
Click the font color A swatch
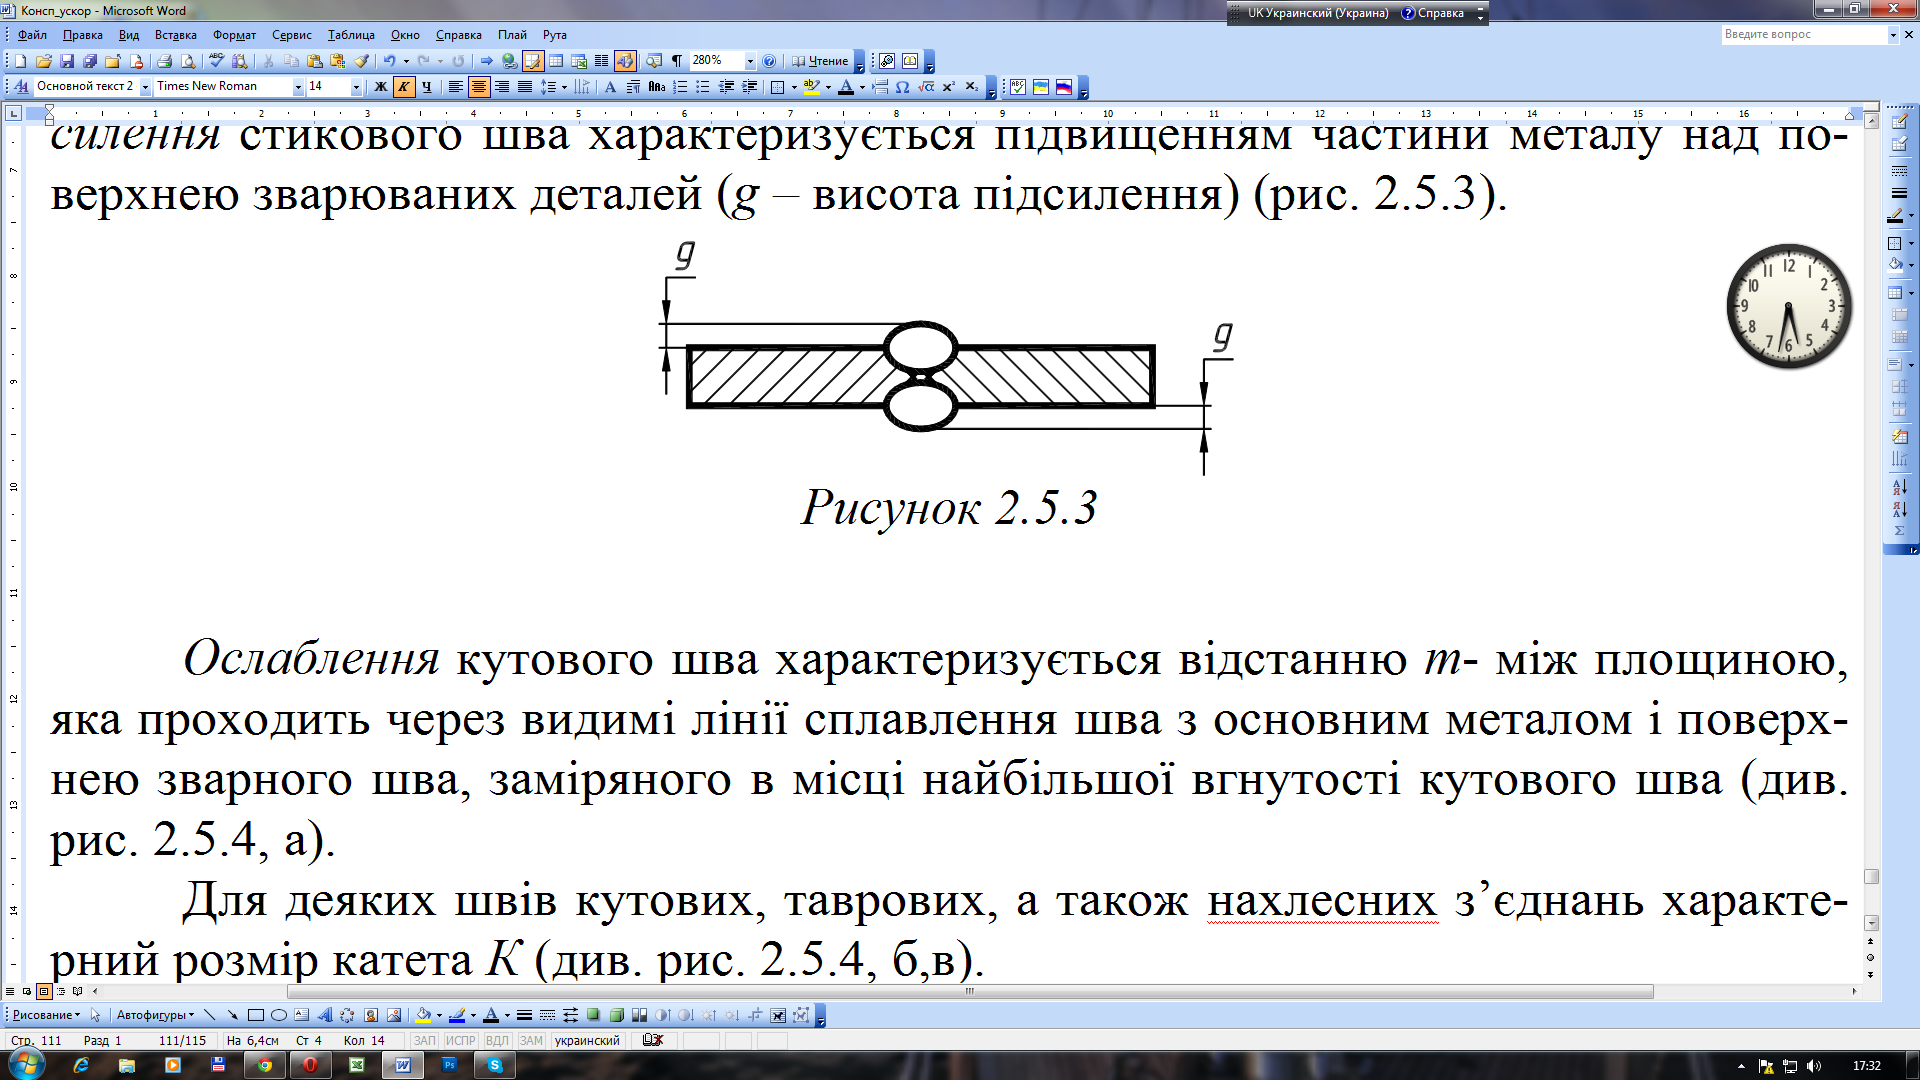[846, 87]
